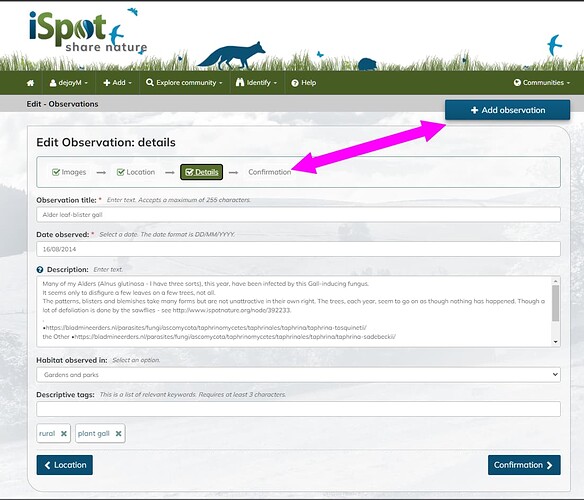This screenshot has height=500, width=584.
Task: Click the Help question mark icon
Action: pos(295,83)
